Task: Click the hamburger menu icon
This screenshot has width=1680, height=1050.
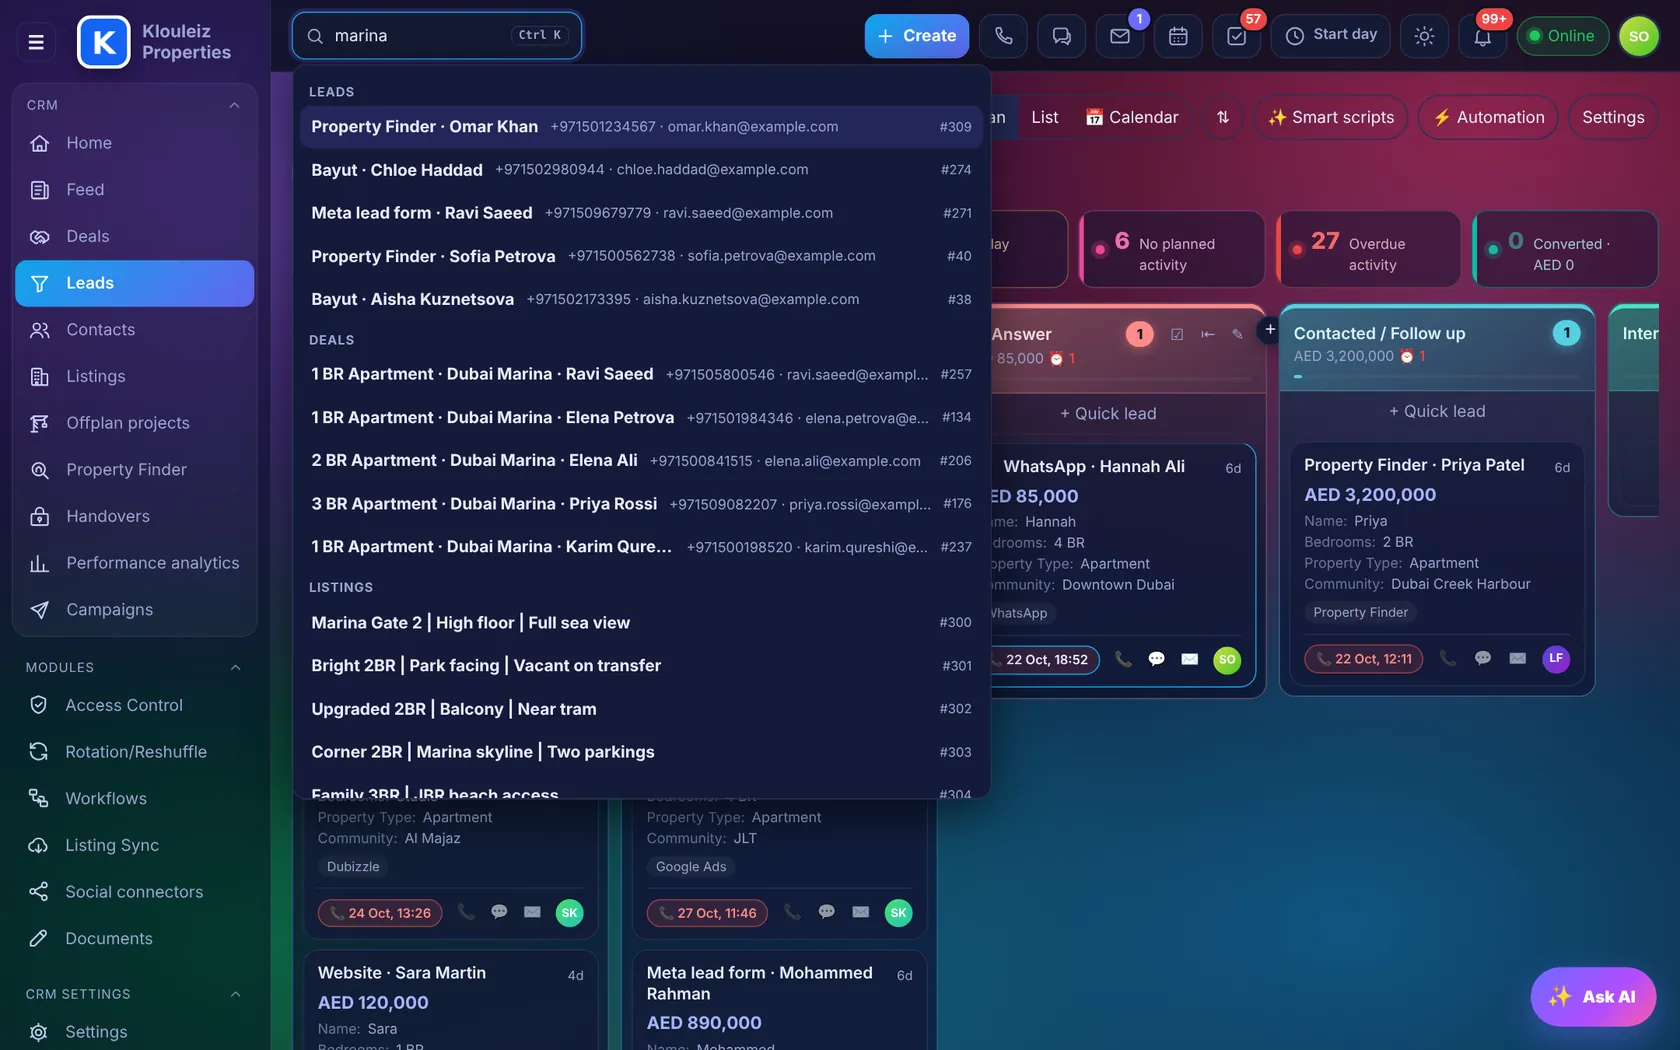Action: click(x=36, y=42)
